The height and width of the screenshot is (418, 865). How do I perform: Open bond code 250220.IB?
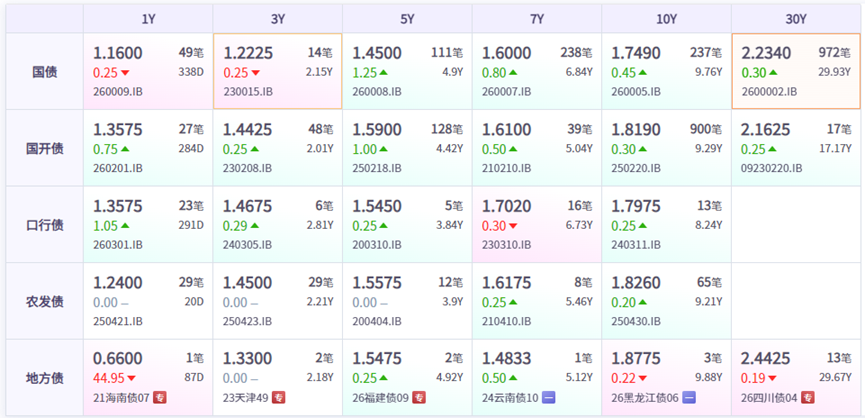[636, 168]
